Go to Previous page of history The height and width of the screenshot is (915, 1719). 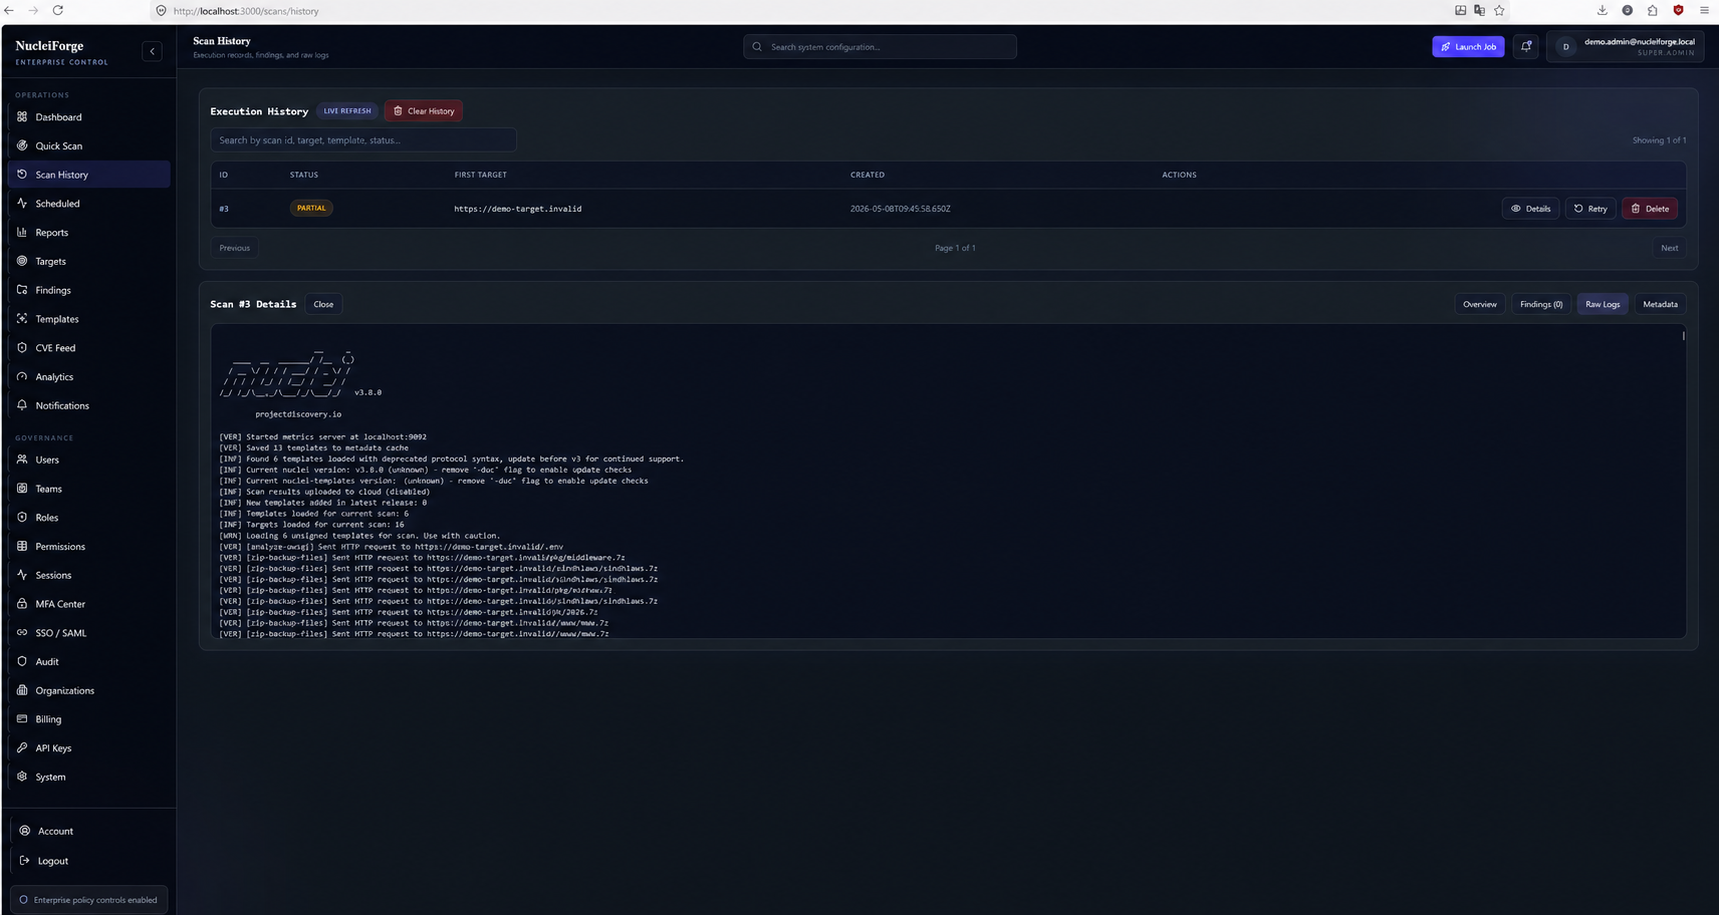pos(234,248)
